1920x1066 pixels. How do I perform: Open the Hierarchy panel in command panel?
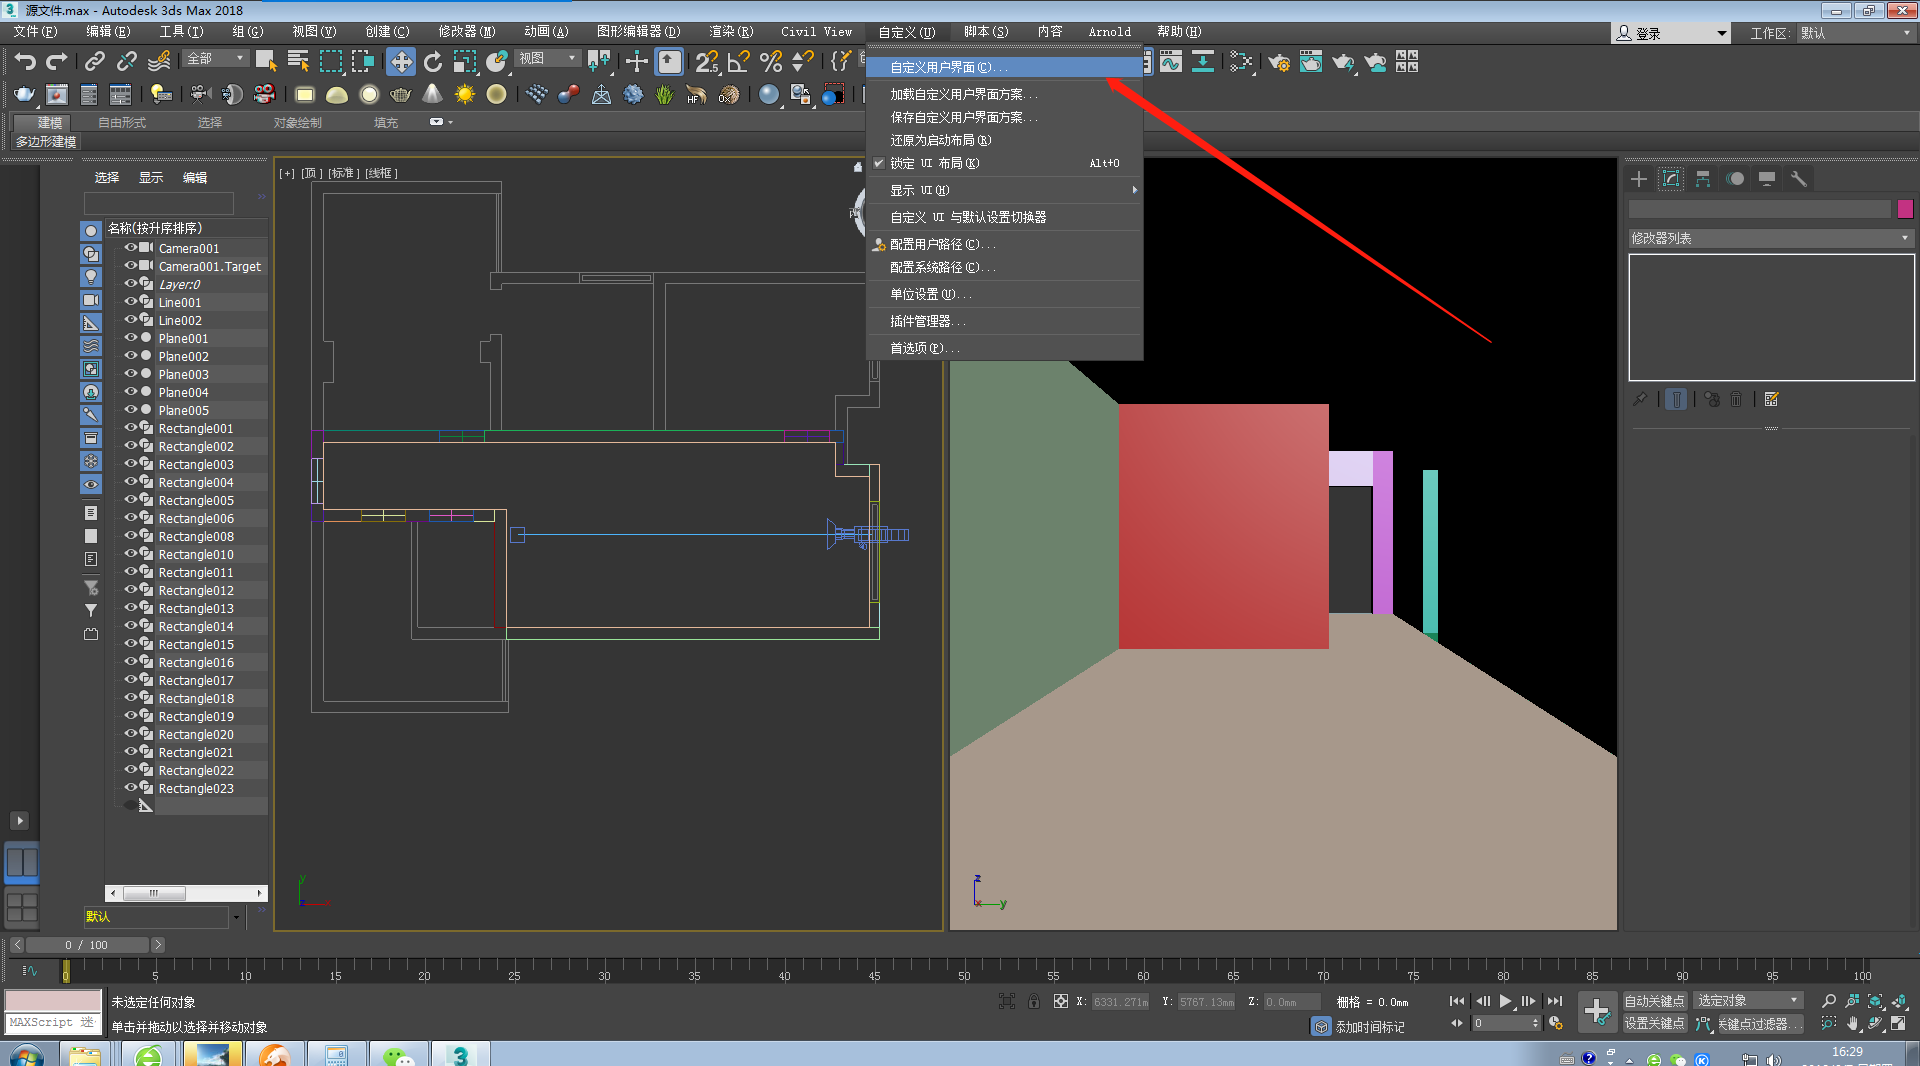coord(1703,178)
